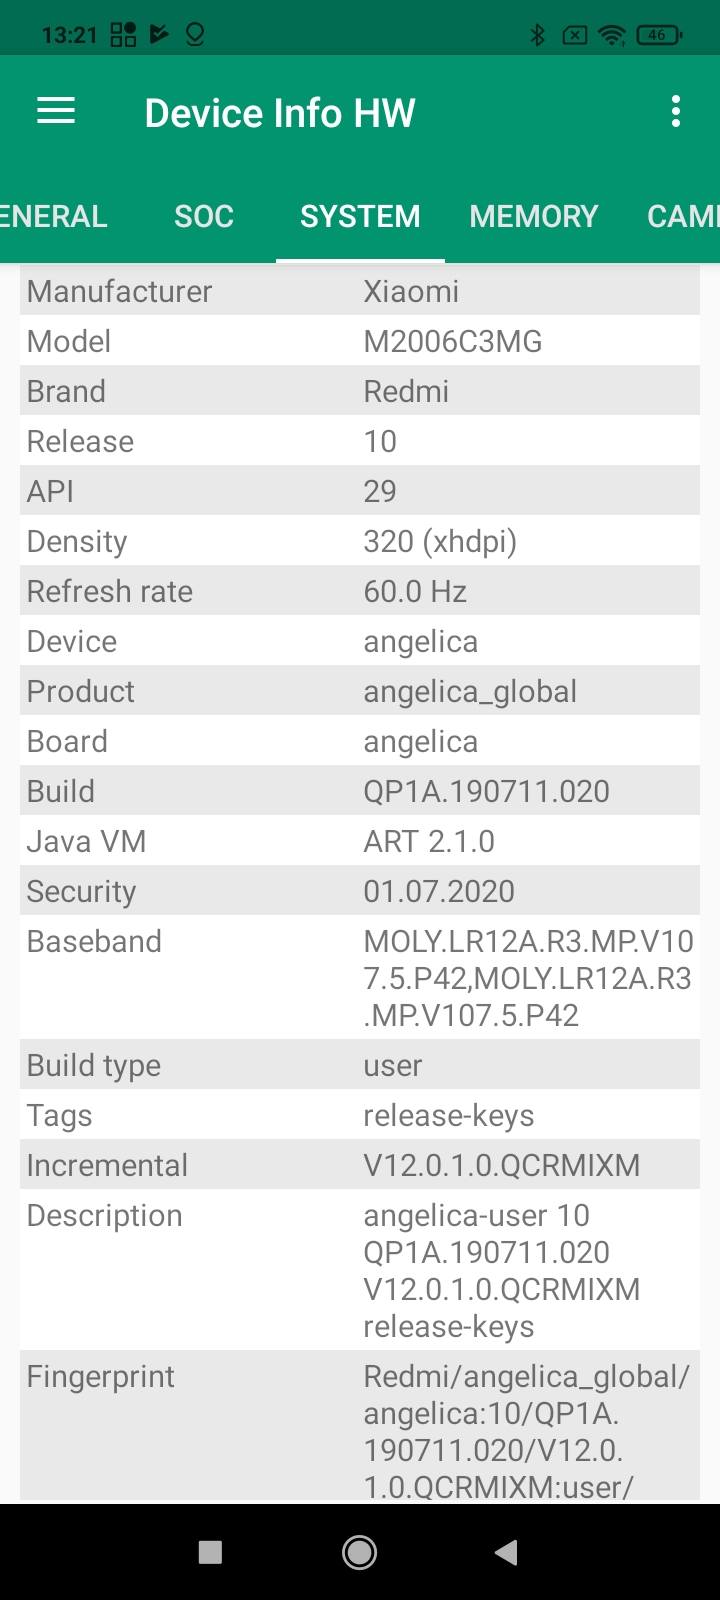Tap the Fingerprint row value
The image size is (720, 1600).
click(526, 1431)
